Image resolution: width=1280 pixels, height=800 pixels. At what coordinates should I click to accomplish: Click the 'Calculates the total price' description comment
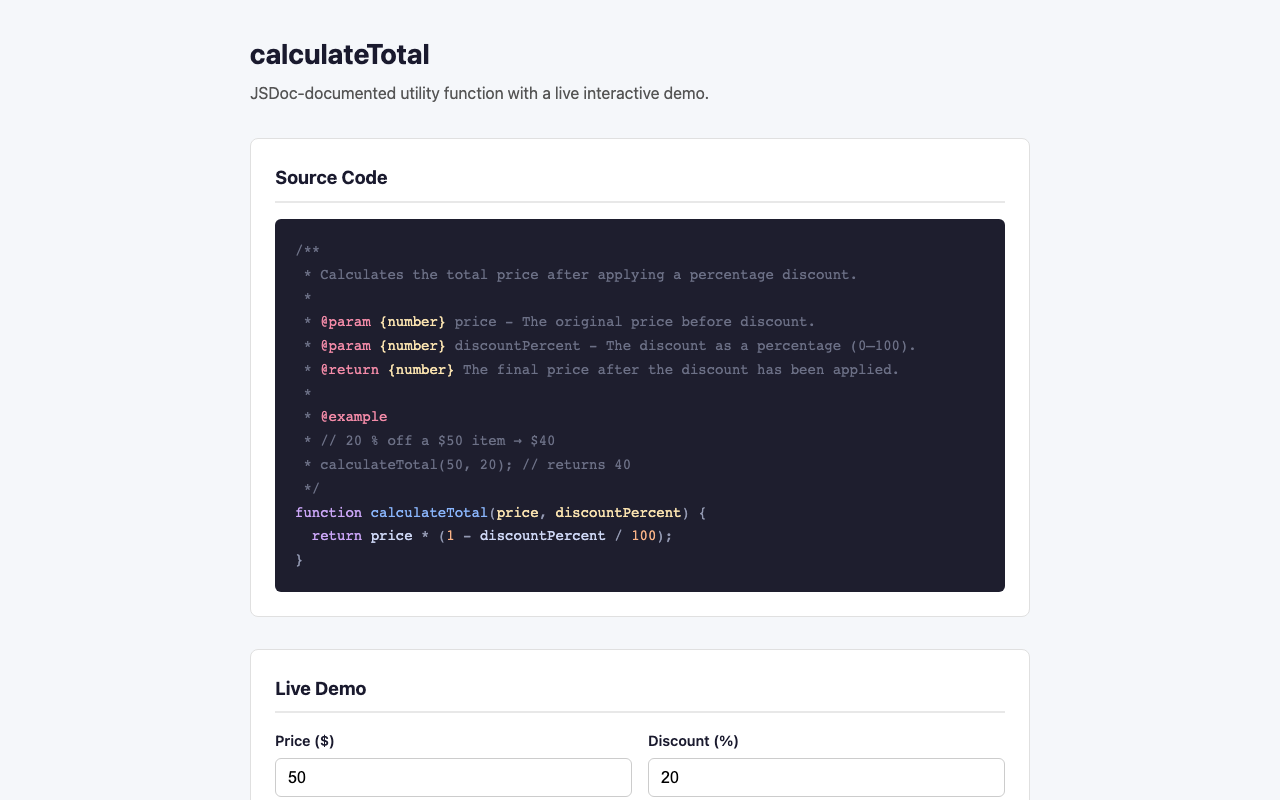[589, 275]
